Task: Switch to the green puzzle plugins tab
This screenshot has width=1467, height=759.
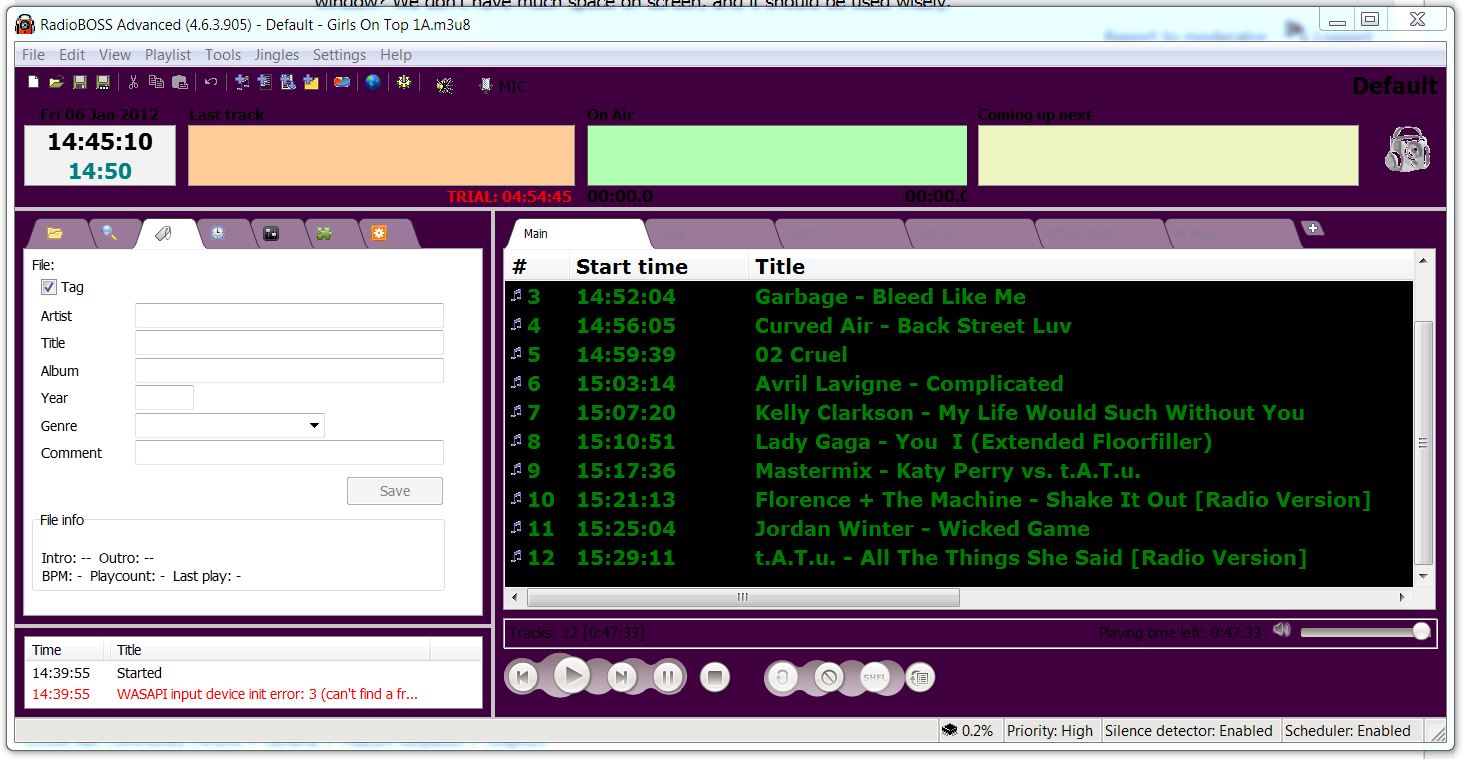Action: pyautogui.click(x=325, y=233)
